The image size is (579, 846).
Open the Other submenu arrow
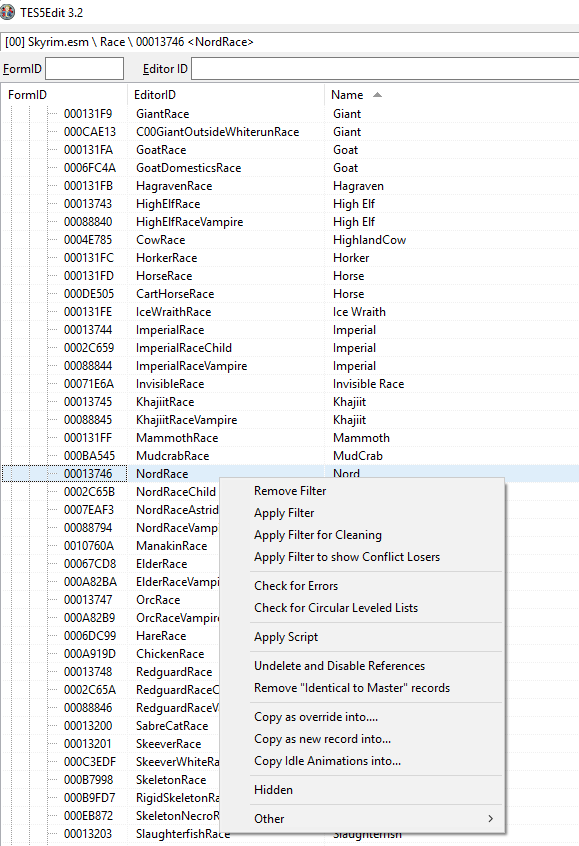pos(490,818)
